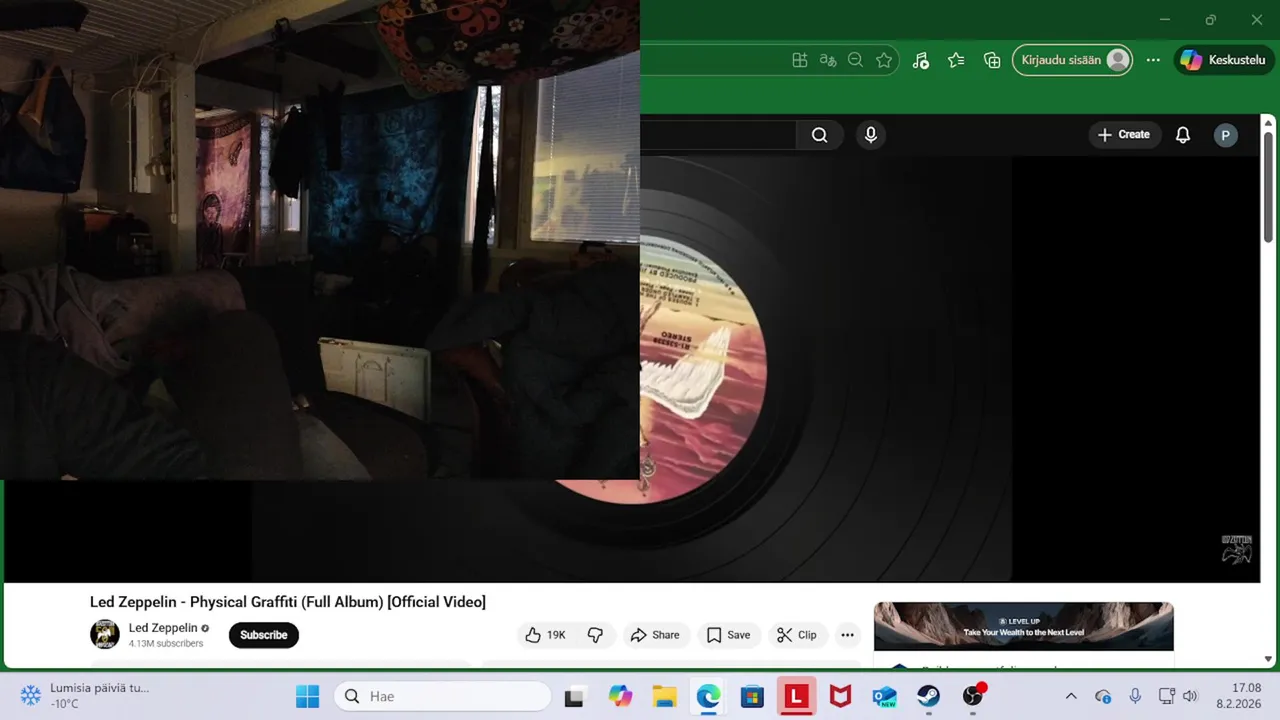
Task: Open Outlook from the taskbar
Action: click(x=885, y=696)
